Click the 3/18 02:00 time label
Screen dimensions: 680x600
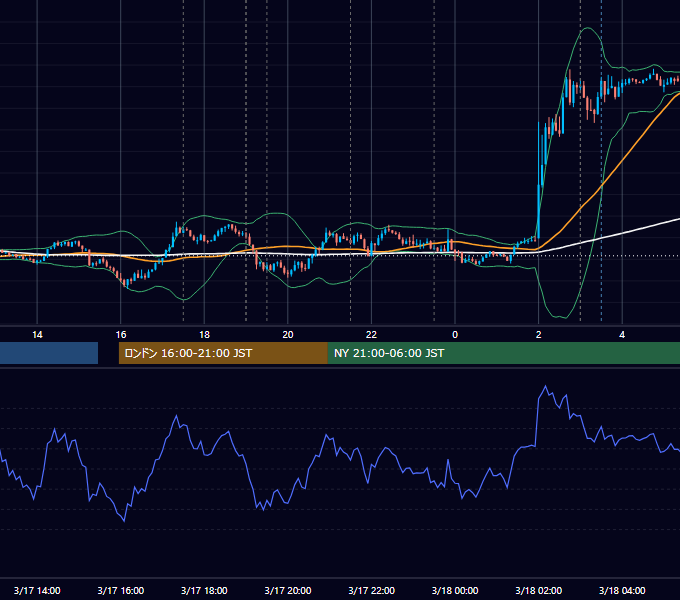pos(539,590)
